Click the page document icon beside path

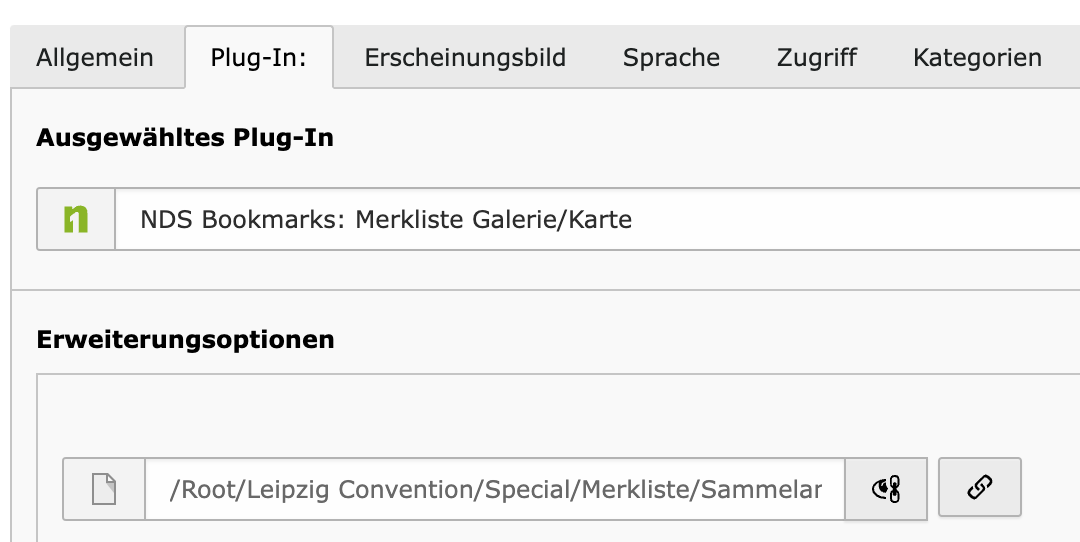104,489
